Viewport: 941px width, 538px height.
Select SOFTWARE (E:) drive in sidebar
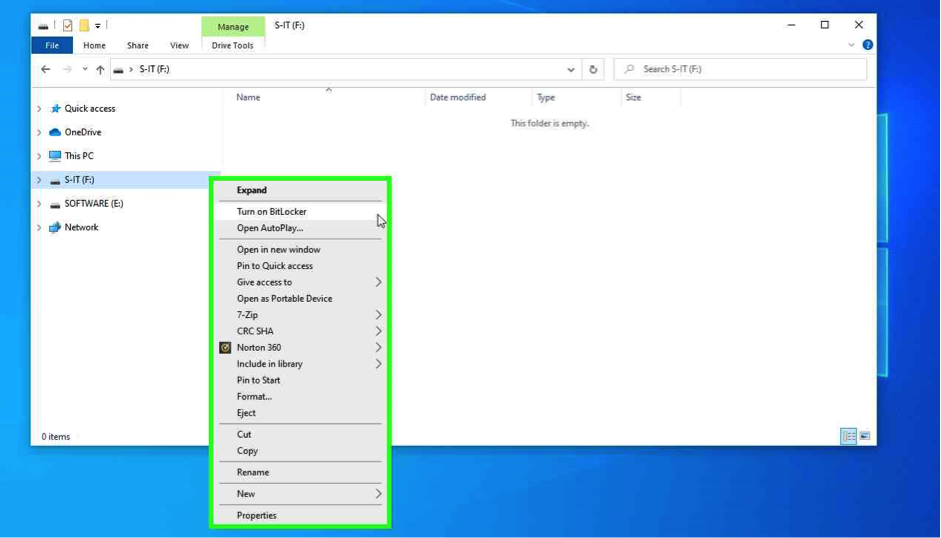[x=93, y=203]
